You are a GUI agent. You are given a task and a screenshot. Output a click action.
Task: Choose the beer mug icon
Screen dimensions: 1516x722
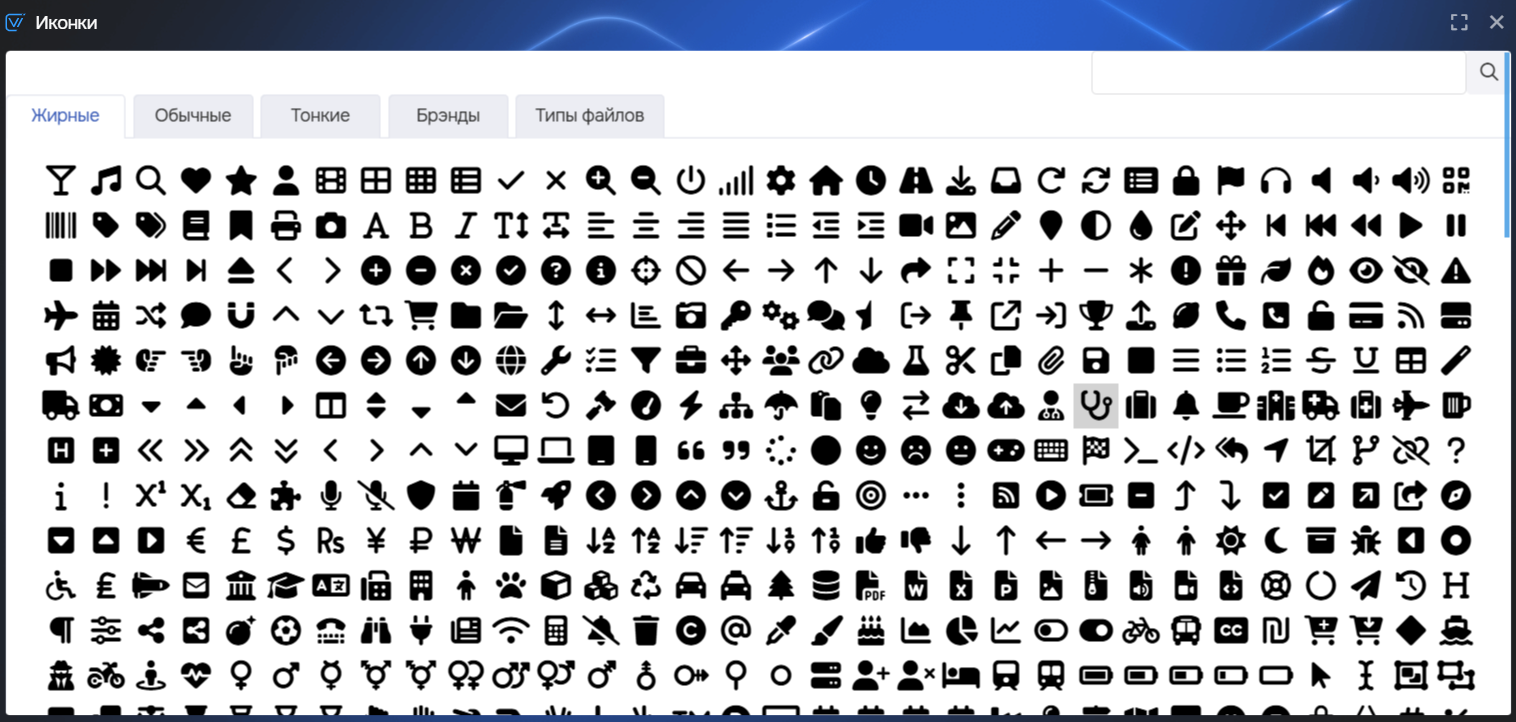[1456, 406]
